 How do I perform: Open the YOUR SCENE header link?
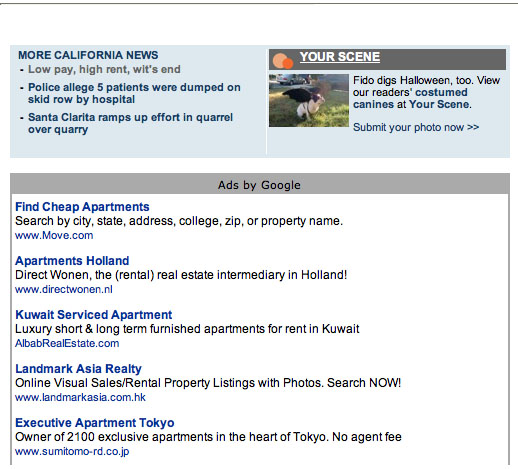[x=340, y=57]
